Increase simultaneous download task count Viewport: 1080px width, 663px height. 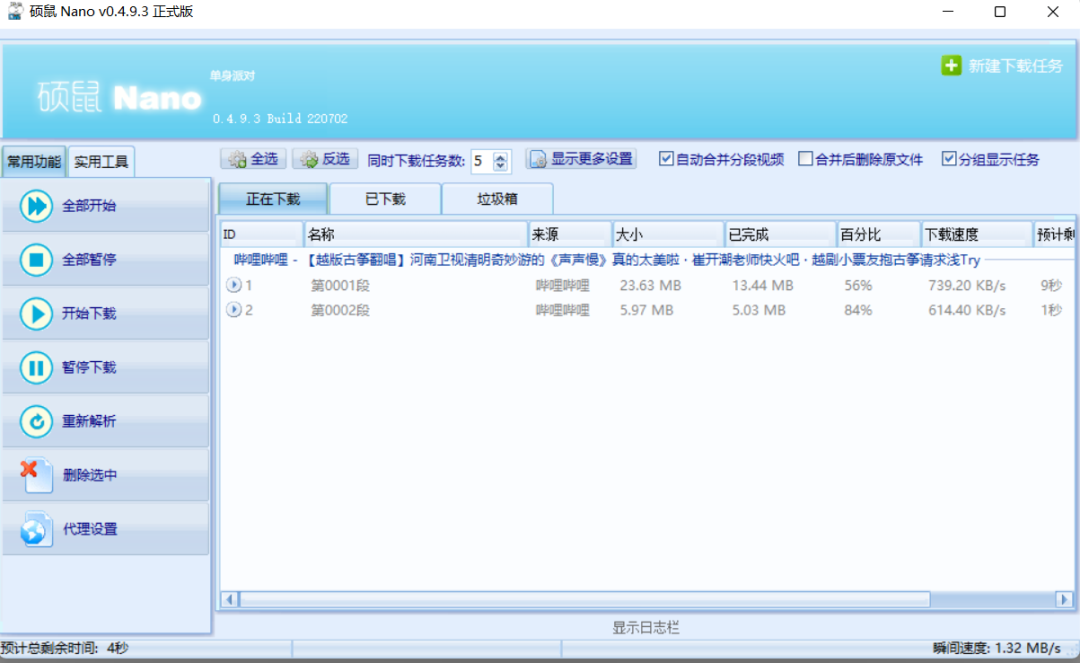click(x=501, y=156)
